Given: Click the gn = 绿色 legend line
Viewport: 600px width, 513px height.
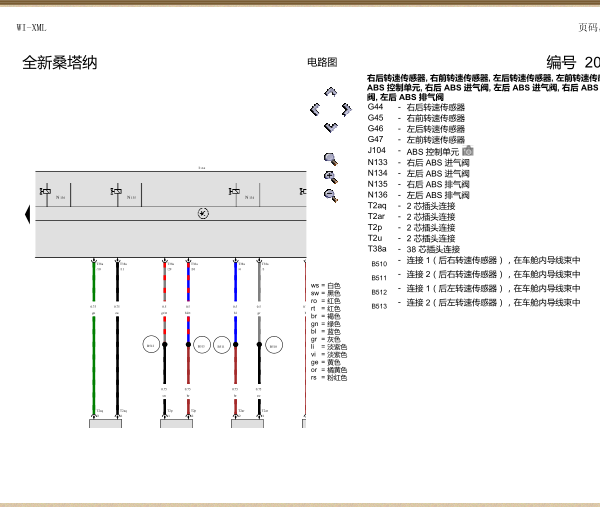Looking at the screenshot, I should tap(326, 324).
